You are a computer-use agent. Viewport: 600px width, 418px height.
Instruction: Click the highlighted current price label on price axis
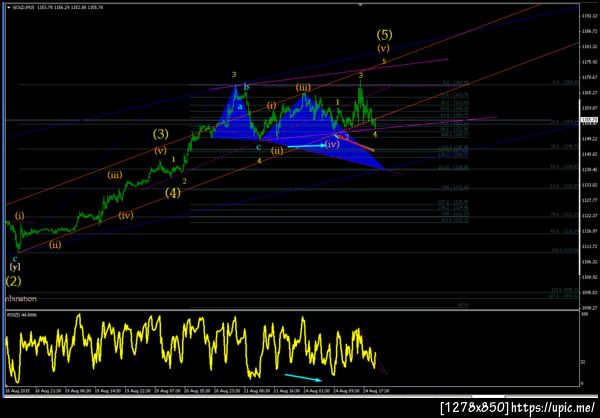[589, 120]
